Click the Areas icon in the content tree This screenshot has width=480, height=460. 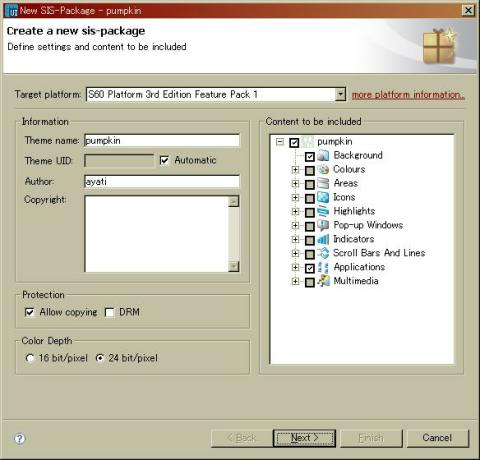coord(323,184)
